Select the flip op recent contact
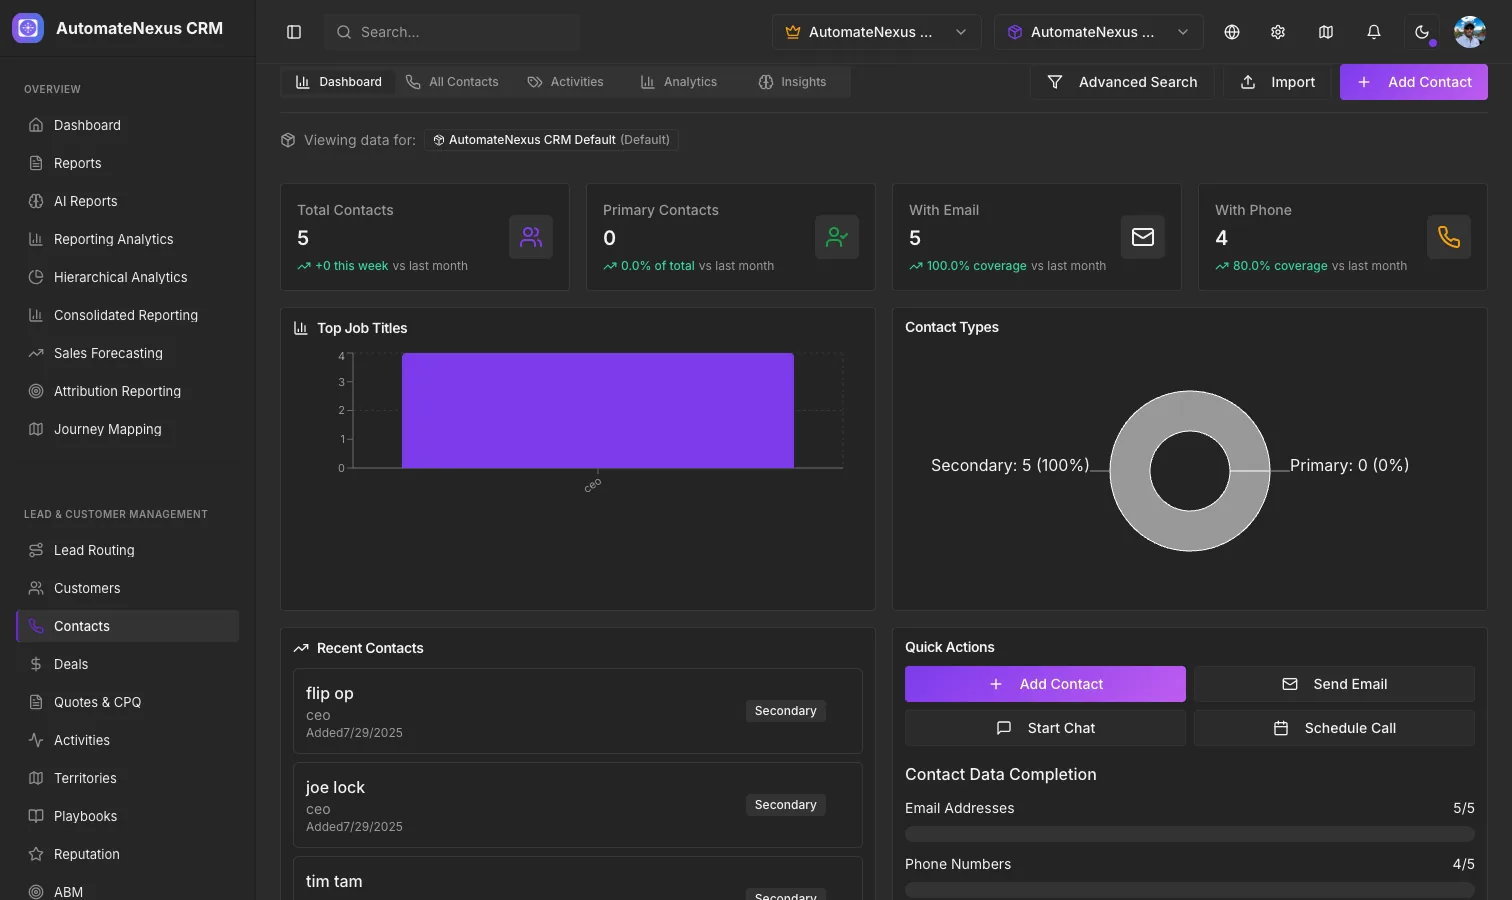1512x900 pixels. tap(578, 711)
